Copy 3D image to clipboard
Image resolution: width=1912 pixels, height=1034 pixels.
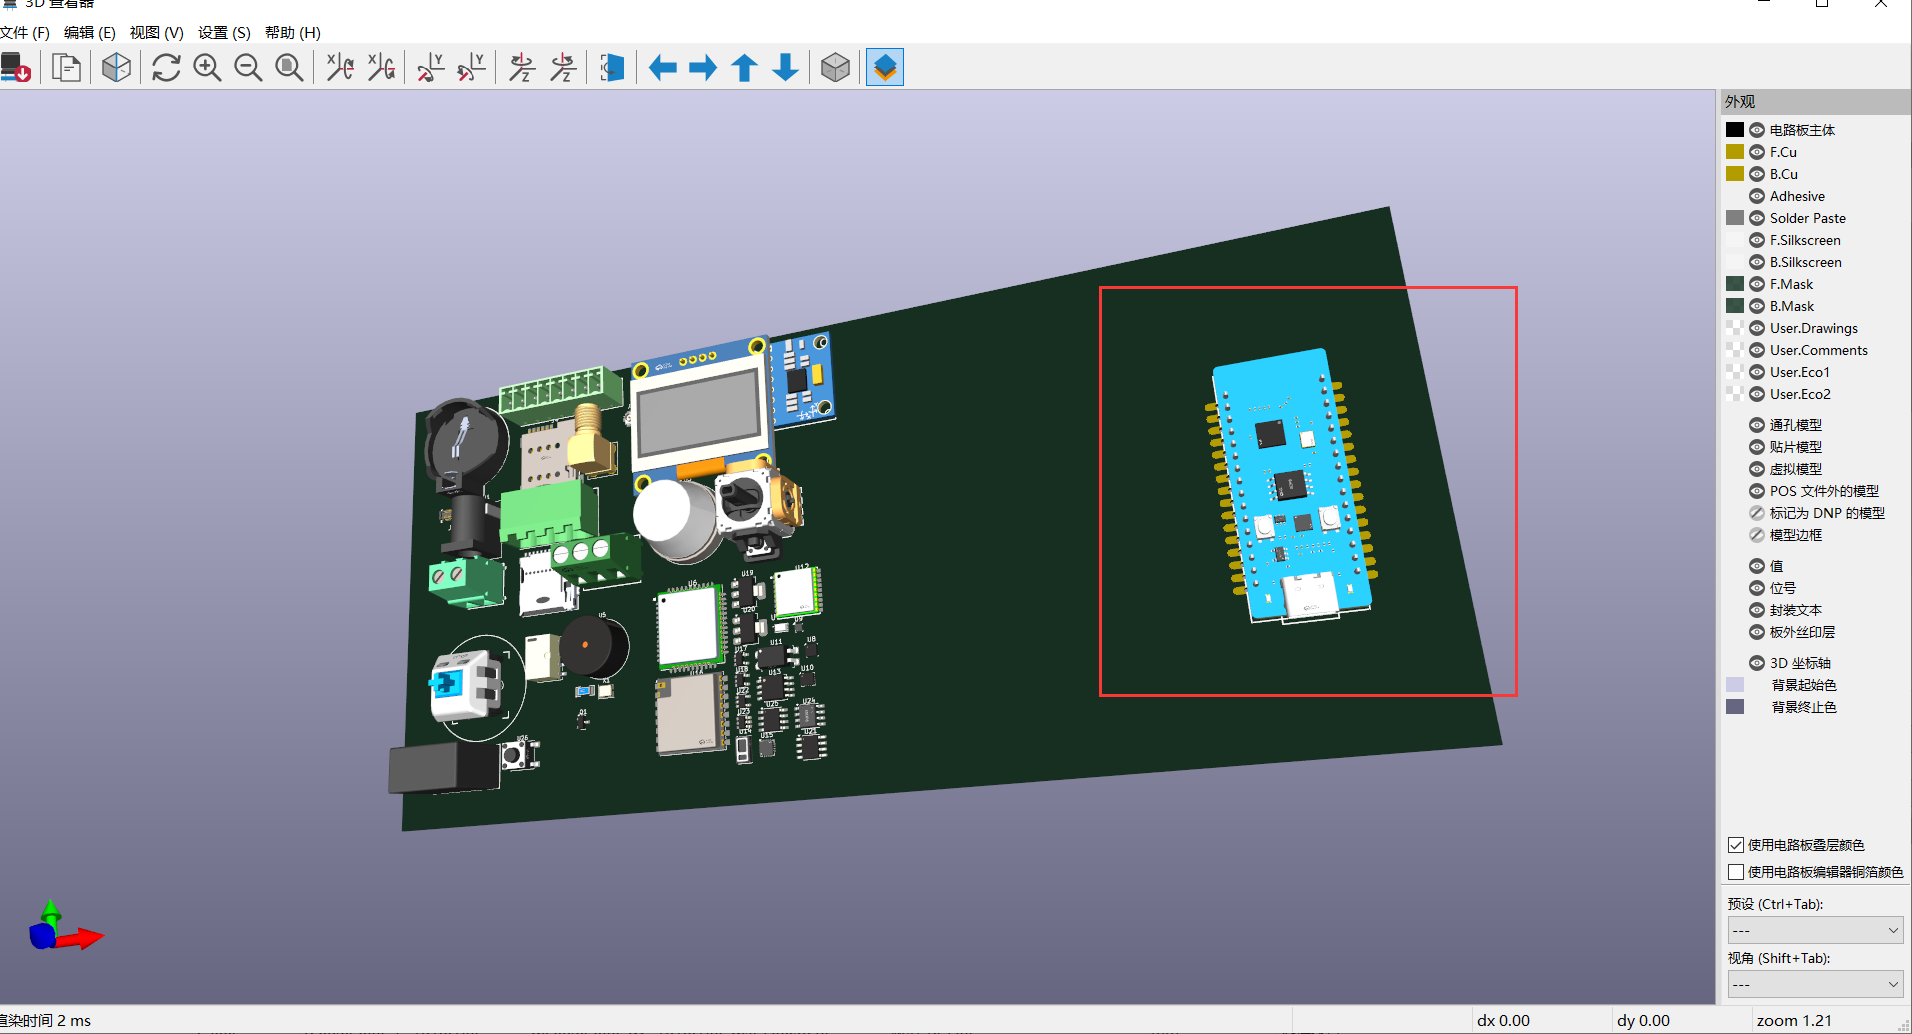(66, 68)
